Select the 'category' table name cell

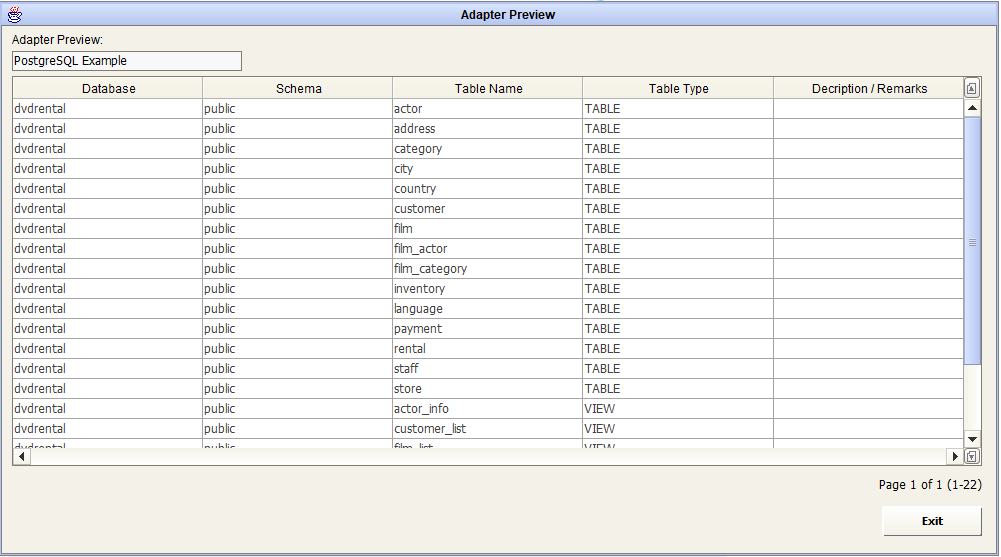coord(488,149)
